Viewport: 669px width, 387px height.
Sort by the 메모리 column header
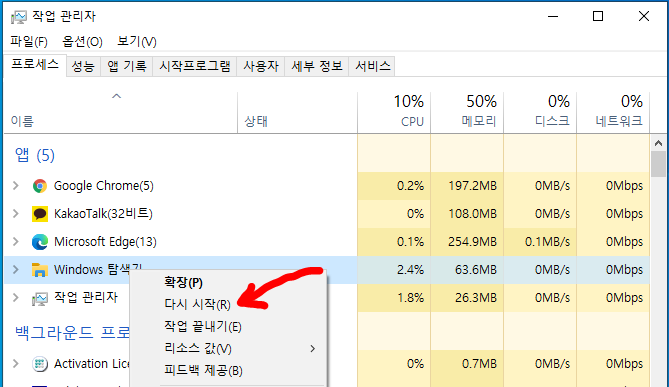tap(467, 112)
